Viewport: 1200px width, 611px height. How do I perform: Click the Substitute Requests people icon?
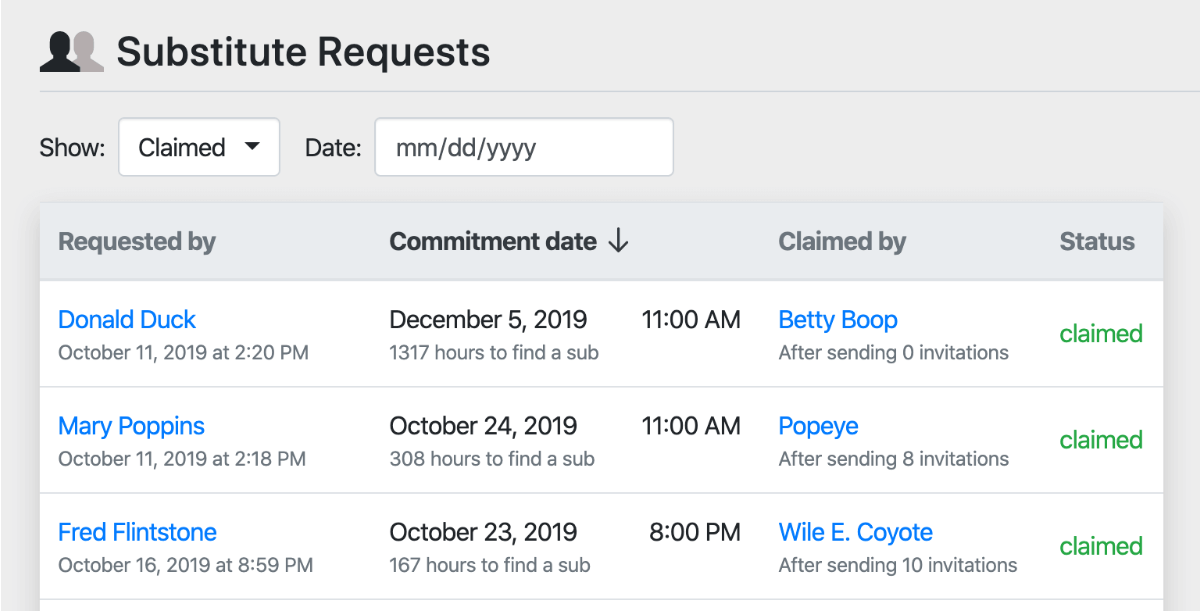point(72,52)
